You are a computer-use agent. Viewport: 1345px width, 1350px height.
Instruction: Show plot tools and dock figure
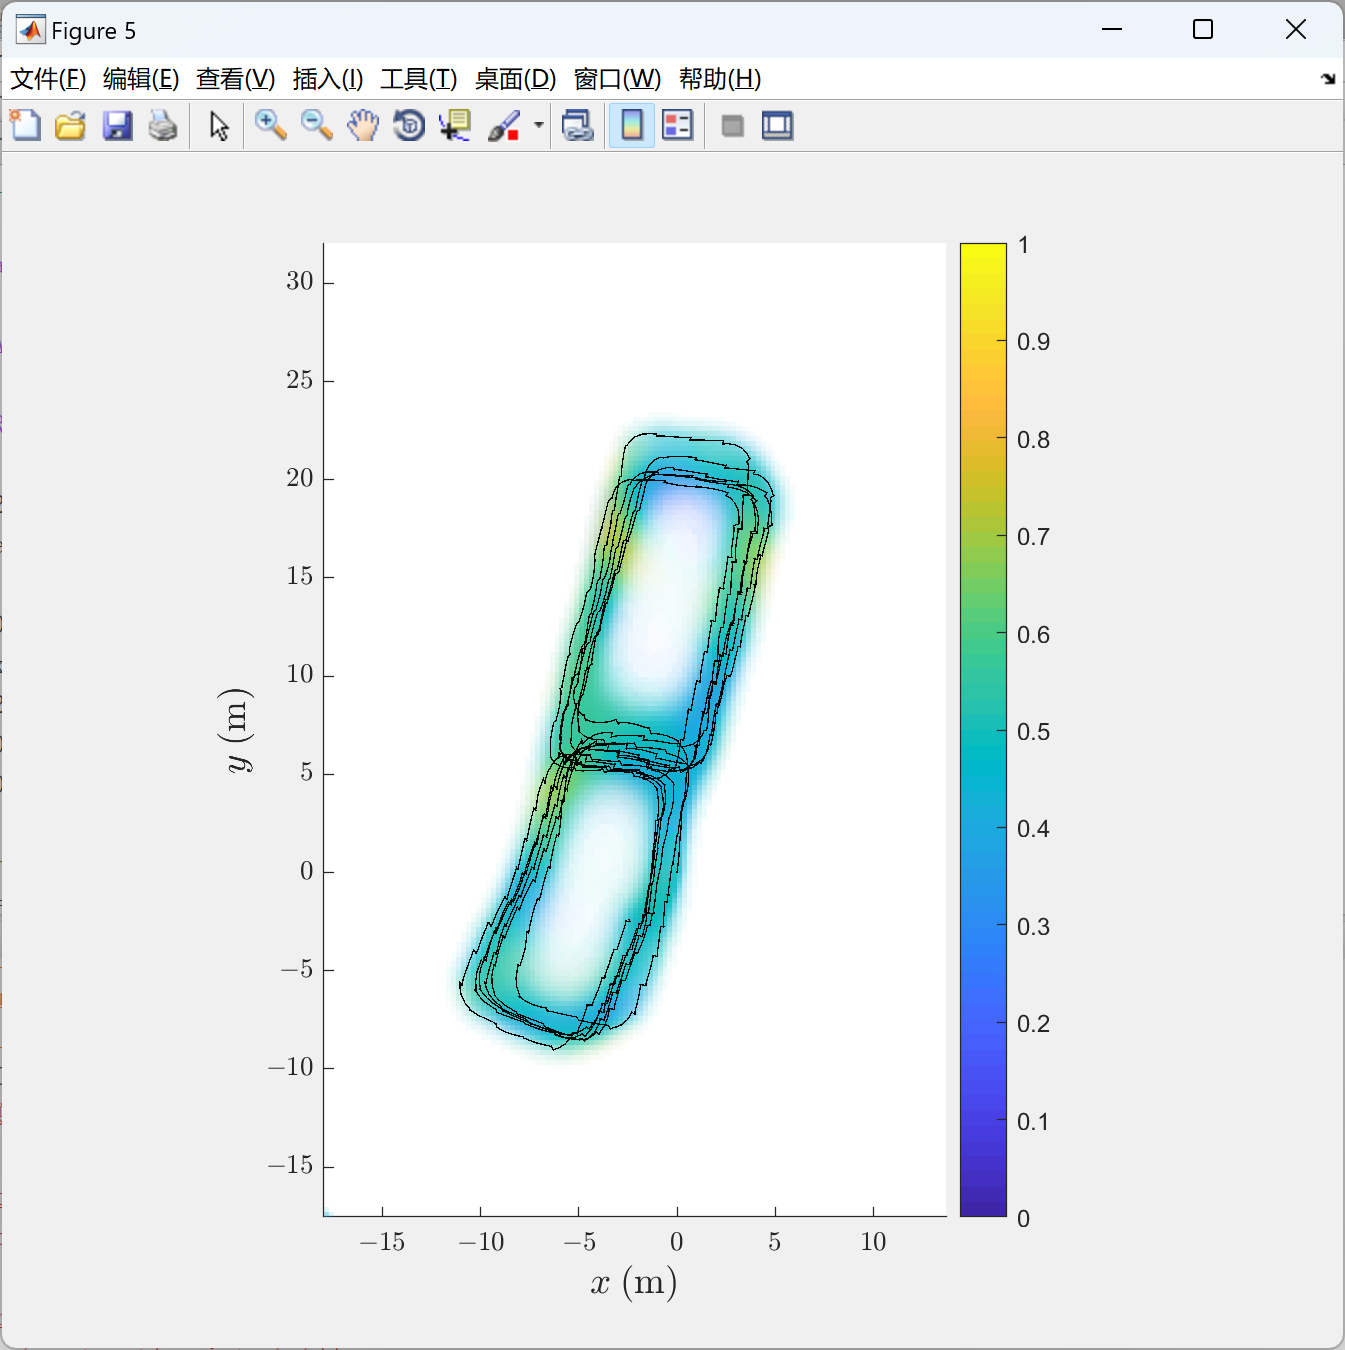pyautogui.click(x=778, y=126)
